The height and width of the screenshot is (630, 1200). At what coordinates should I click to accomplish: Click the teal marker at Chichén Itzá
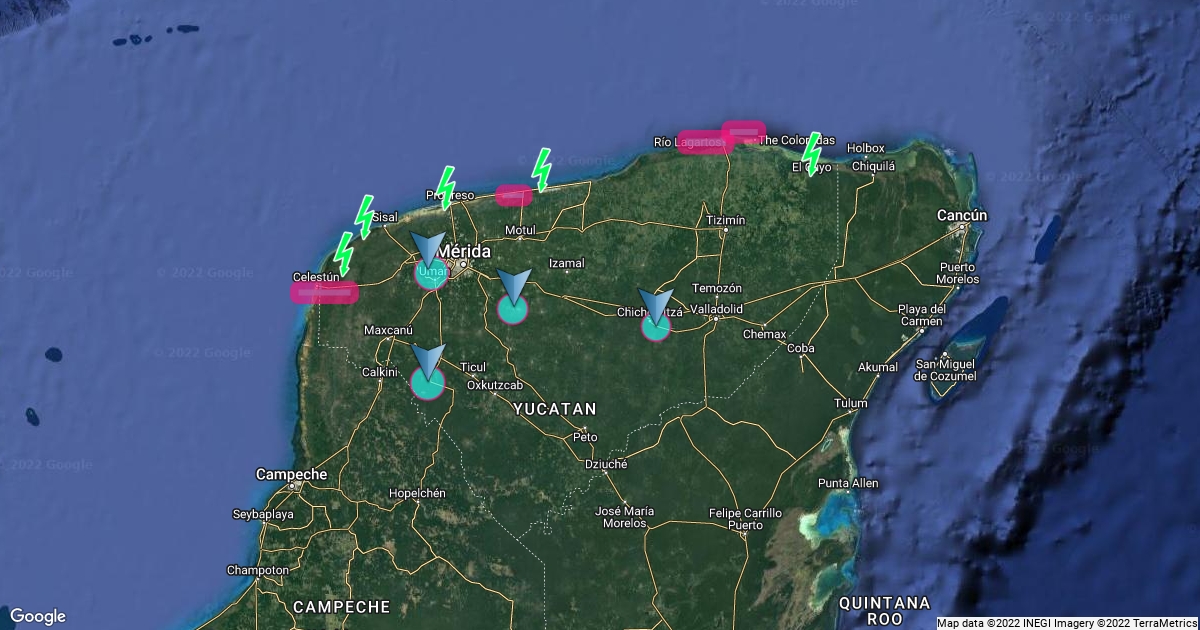pyautogui.click(x=656, y=326)
